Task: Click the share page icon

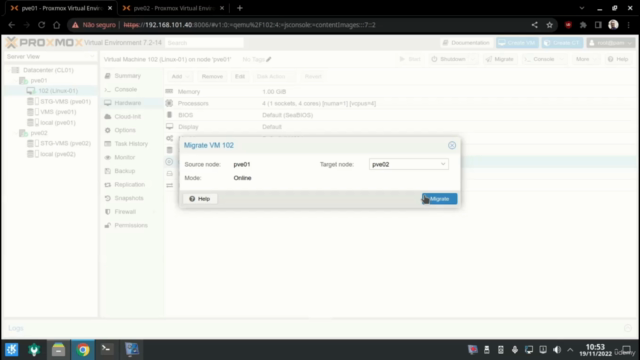Action: [x=534, y=25]
